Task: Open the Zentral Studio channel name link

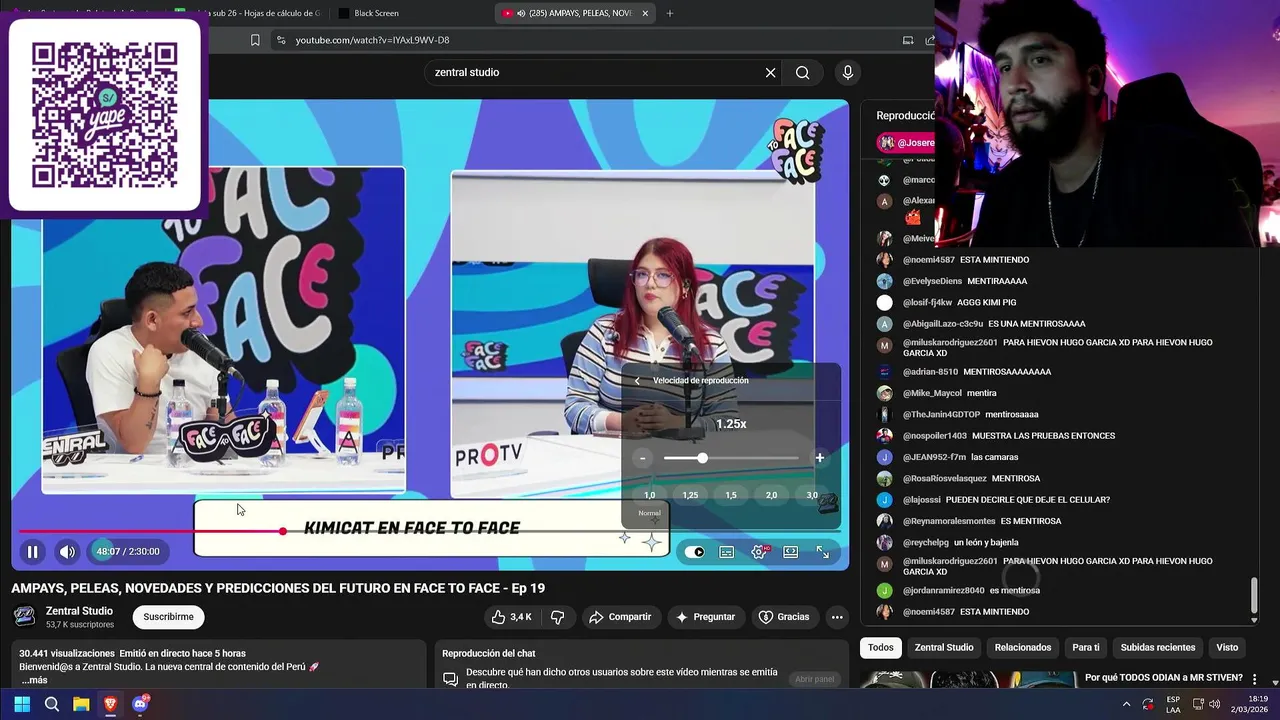Action: click(x=79, y=611)
